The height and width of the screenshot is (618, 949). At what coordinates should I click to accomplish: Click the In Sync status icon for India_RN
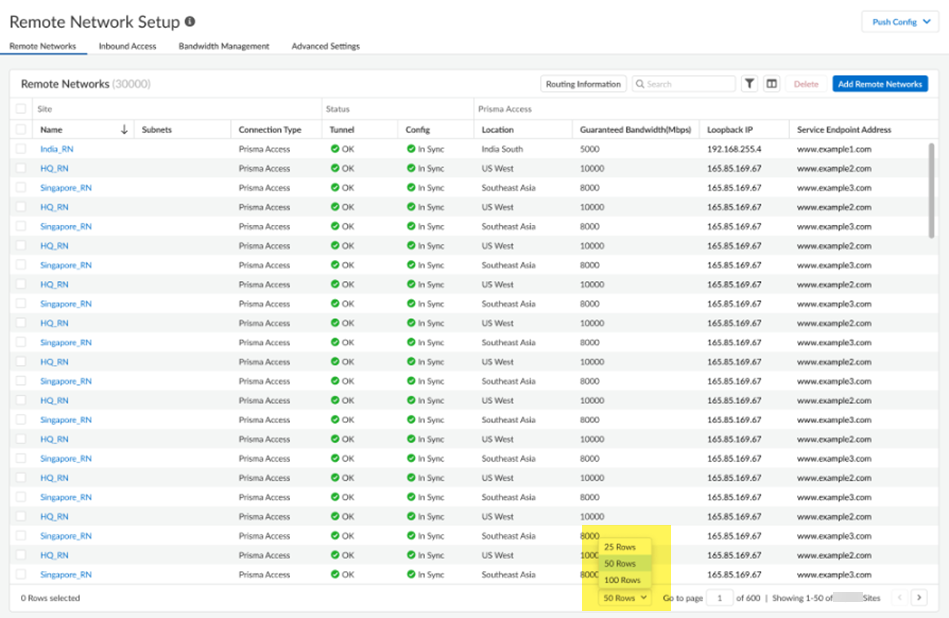click(411, 149)
